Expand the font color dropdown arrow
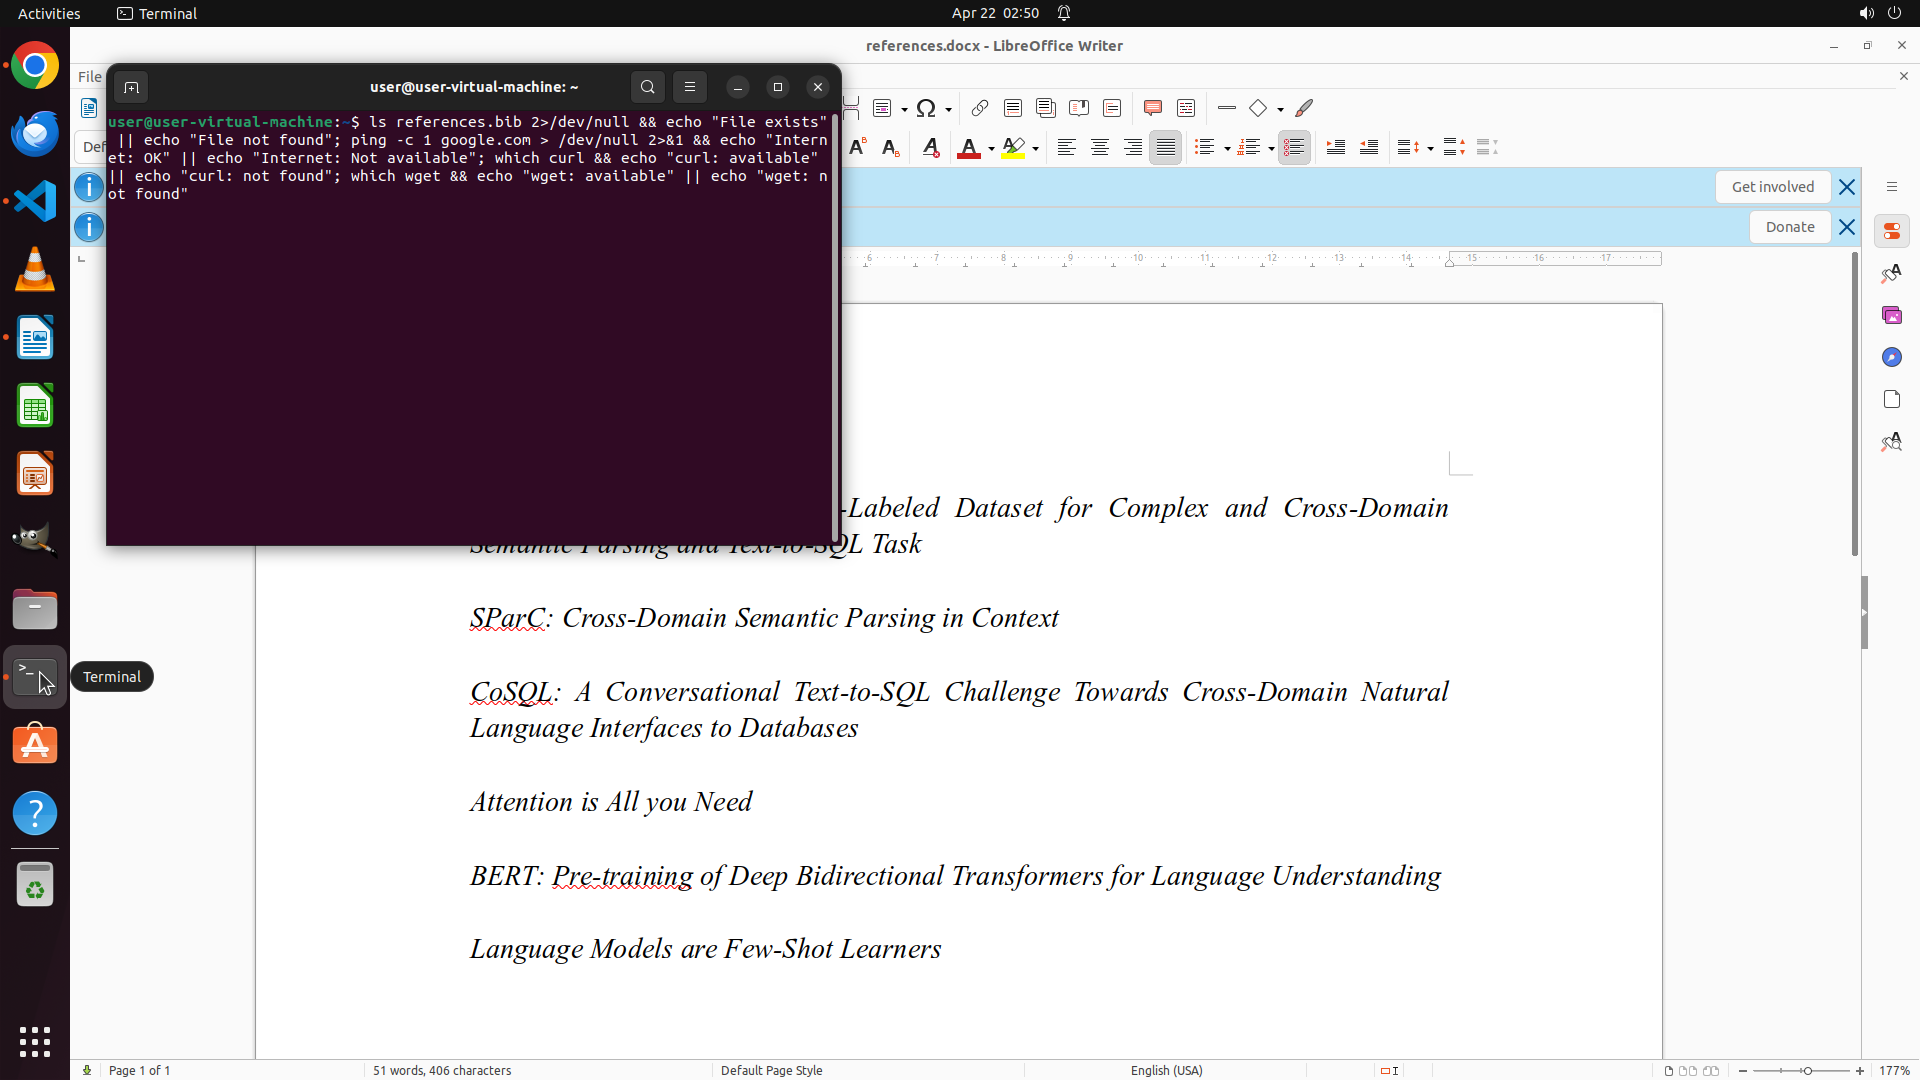 991,149
